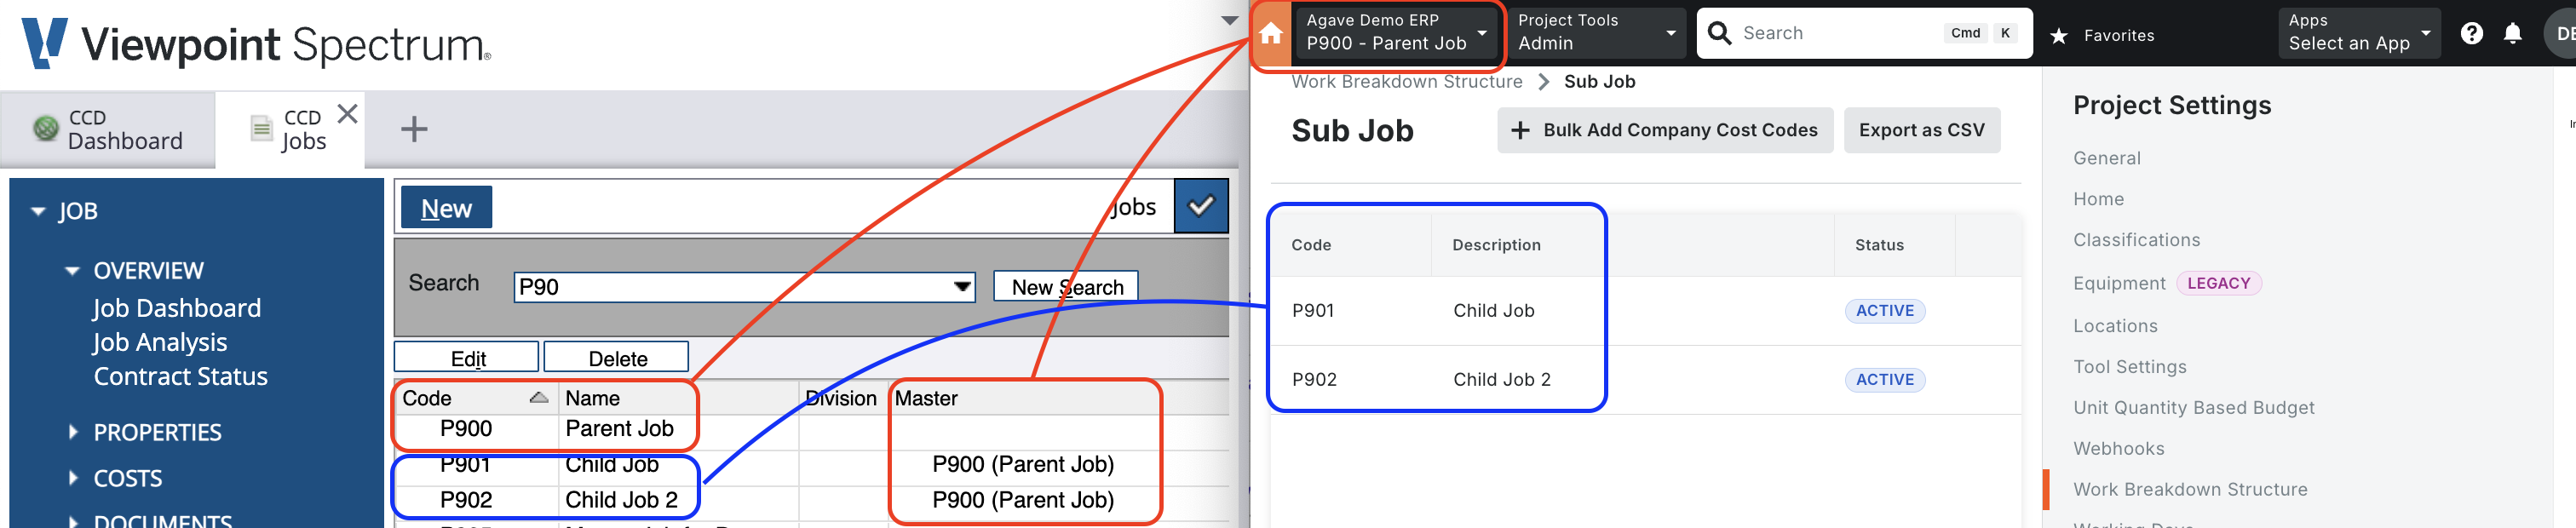Screen dimensions: 2576x528
Task: Close the CCD Jobs tab
Action: coord(347,114)
